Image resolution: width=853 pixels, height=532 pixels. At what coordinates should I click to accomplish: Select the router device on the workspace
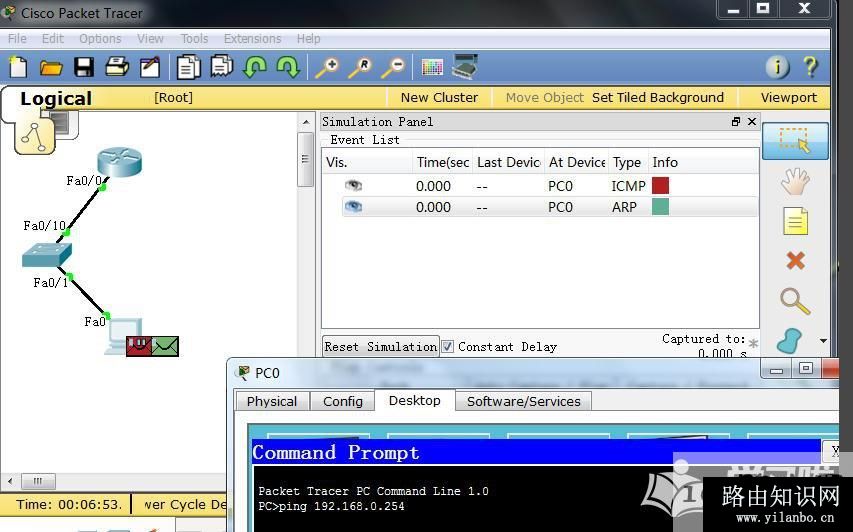(x=120, y=162)
